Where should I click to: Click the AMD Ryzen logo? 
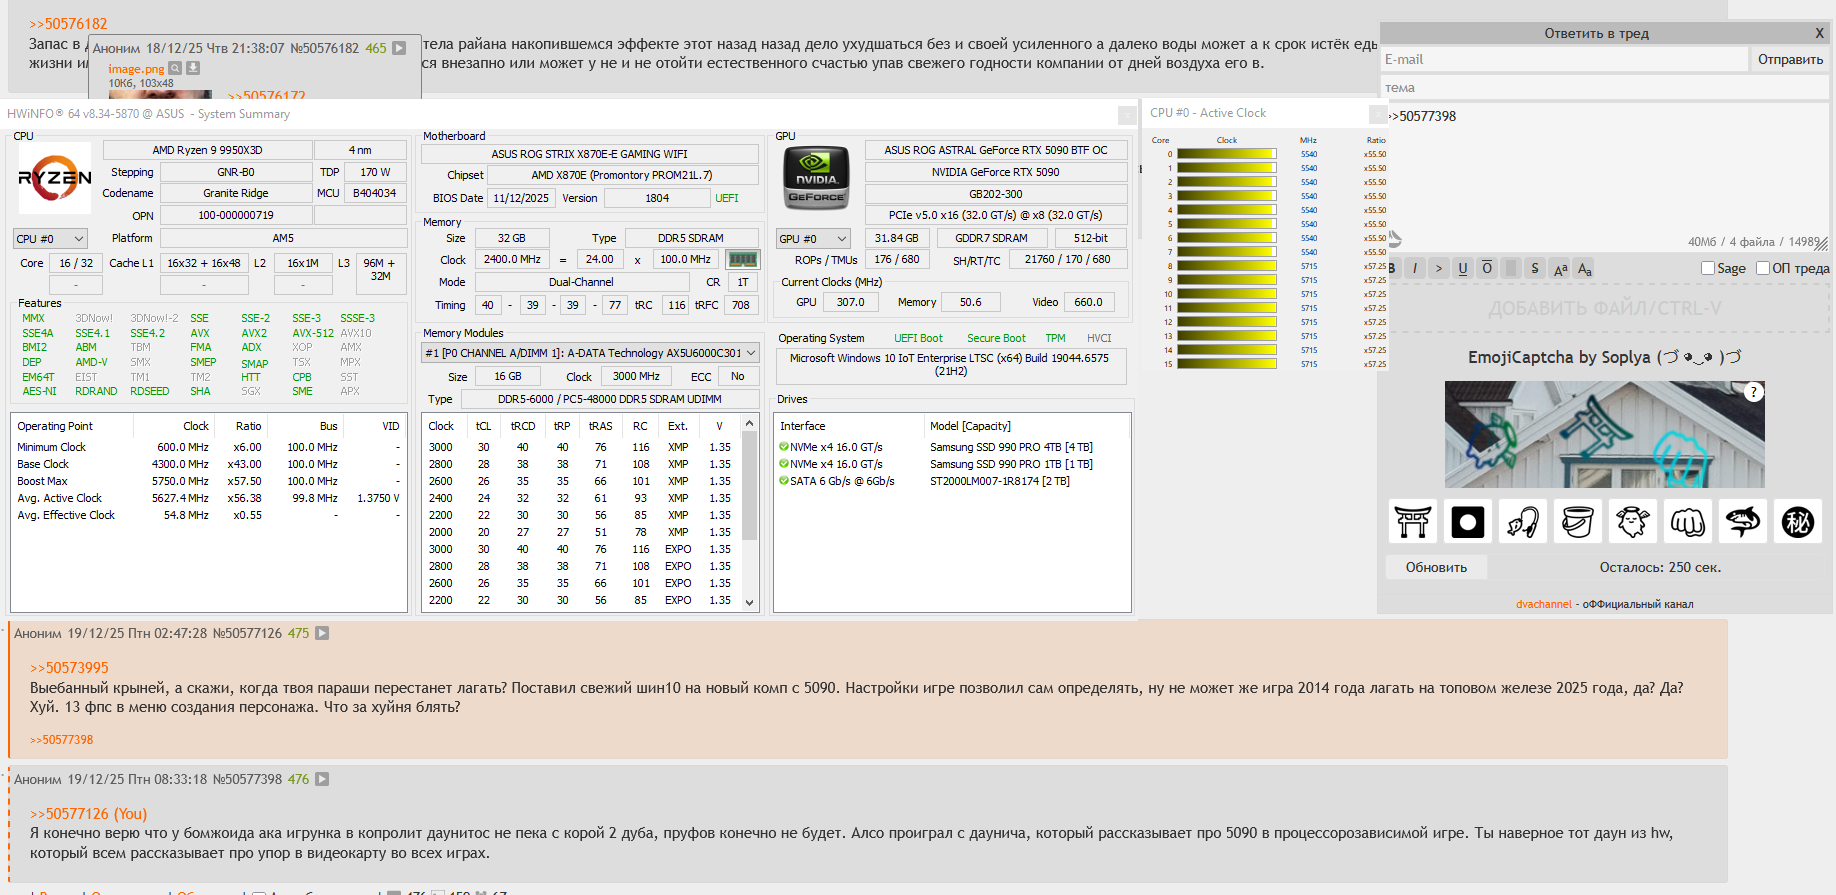click(55, 178)
